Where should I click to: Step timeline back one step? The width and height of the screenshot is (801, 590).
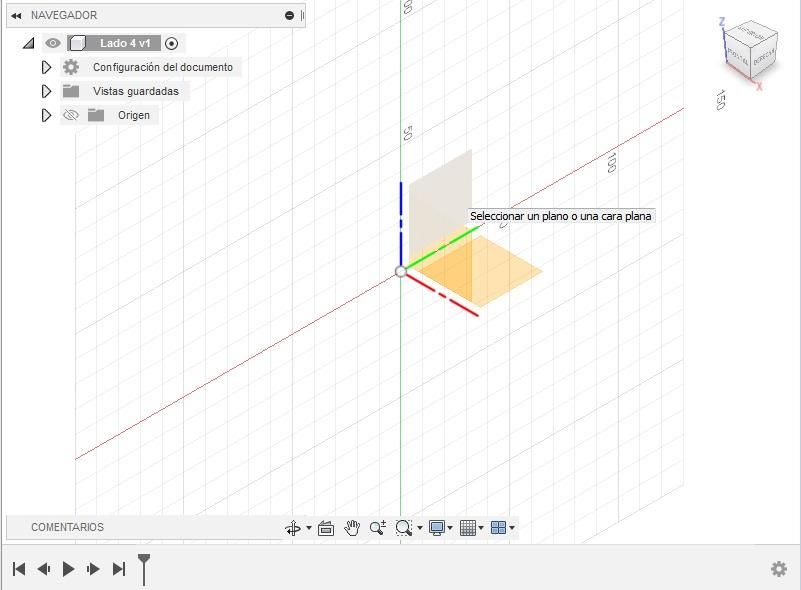pos(44,569)
